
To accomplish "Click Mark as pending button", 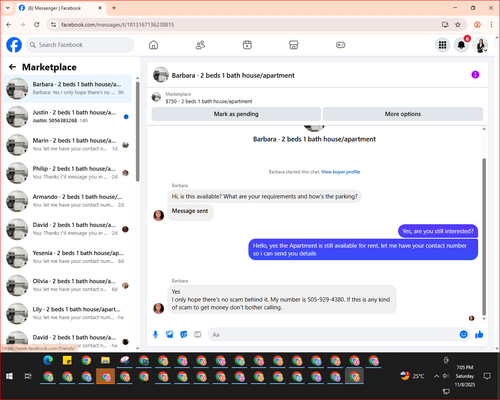I will [x=236, y=114].
